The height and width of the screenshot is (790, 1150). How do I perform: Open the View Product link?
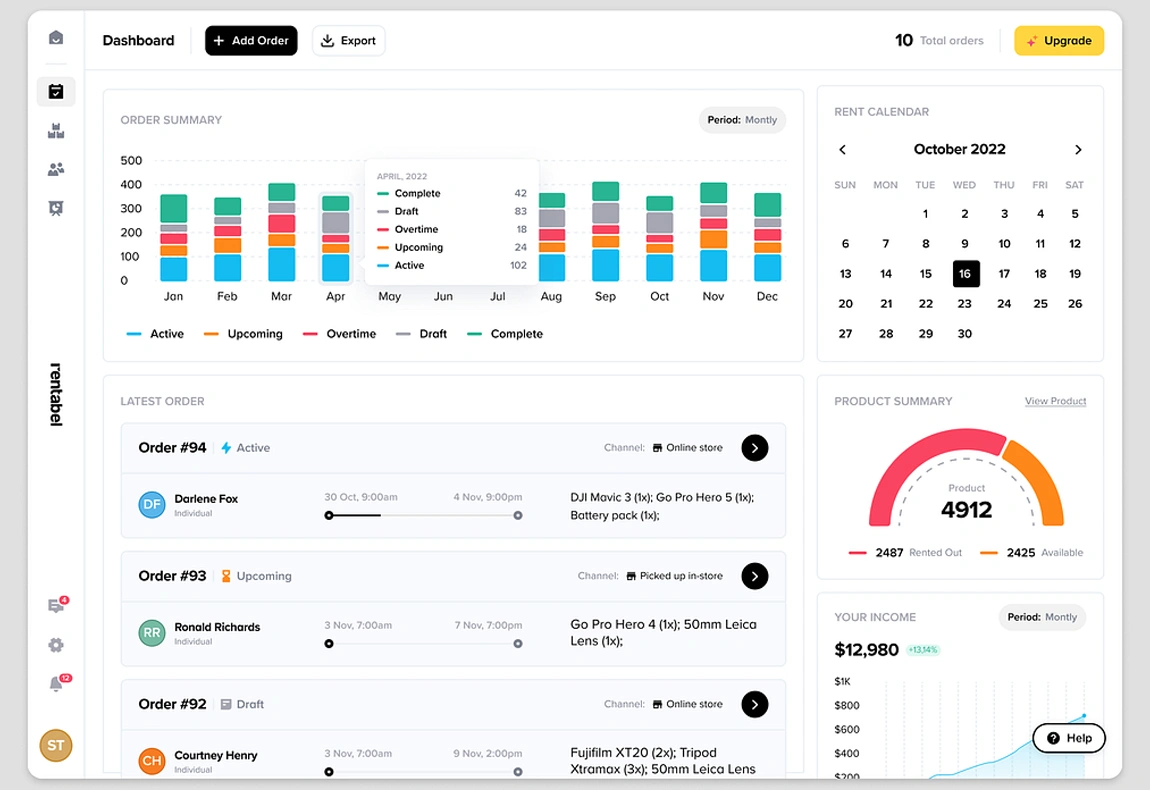point(1055,401)
